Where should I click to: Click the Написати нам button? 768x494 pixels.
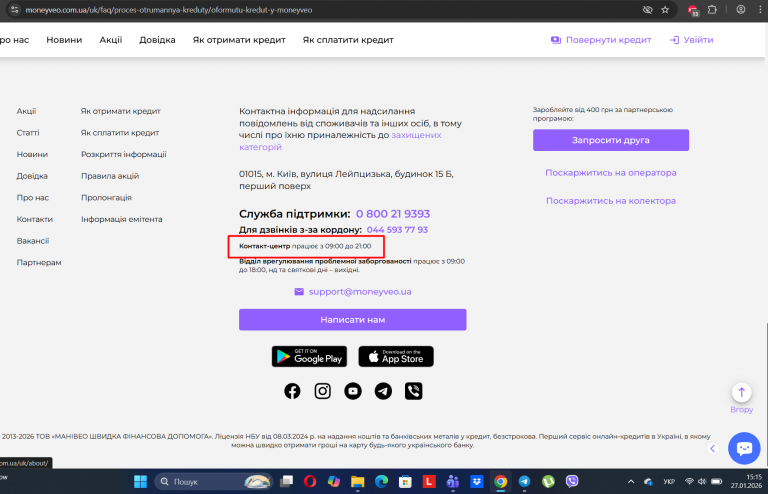353,320
